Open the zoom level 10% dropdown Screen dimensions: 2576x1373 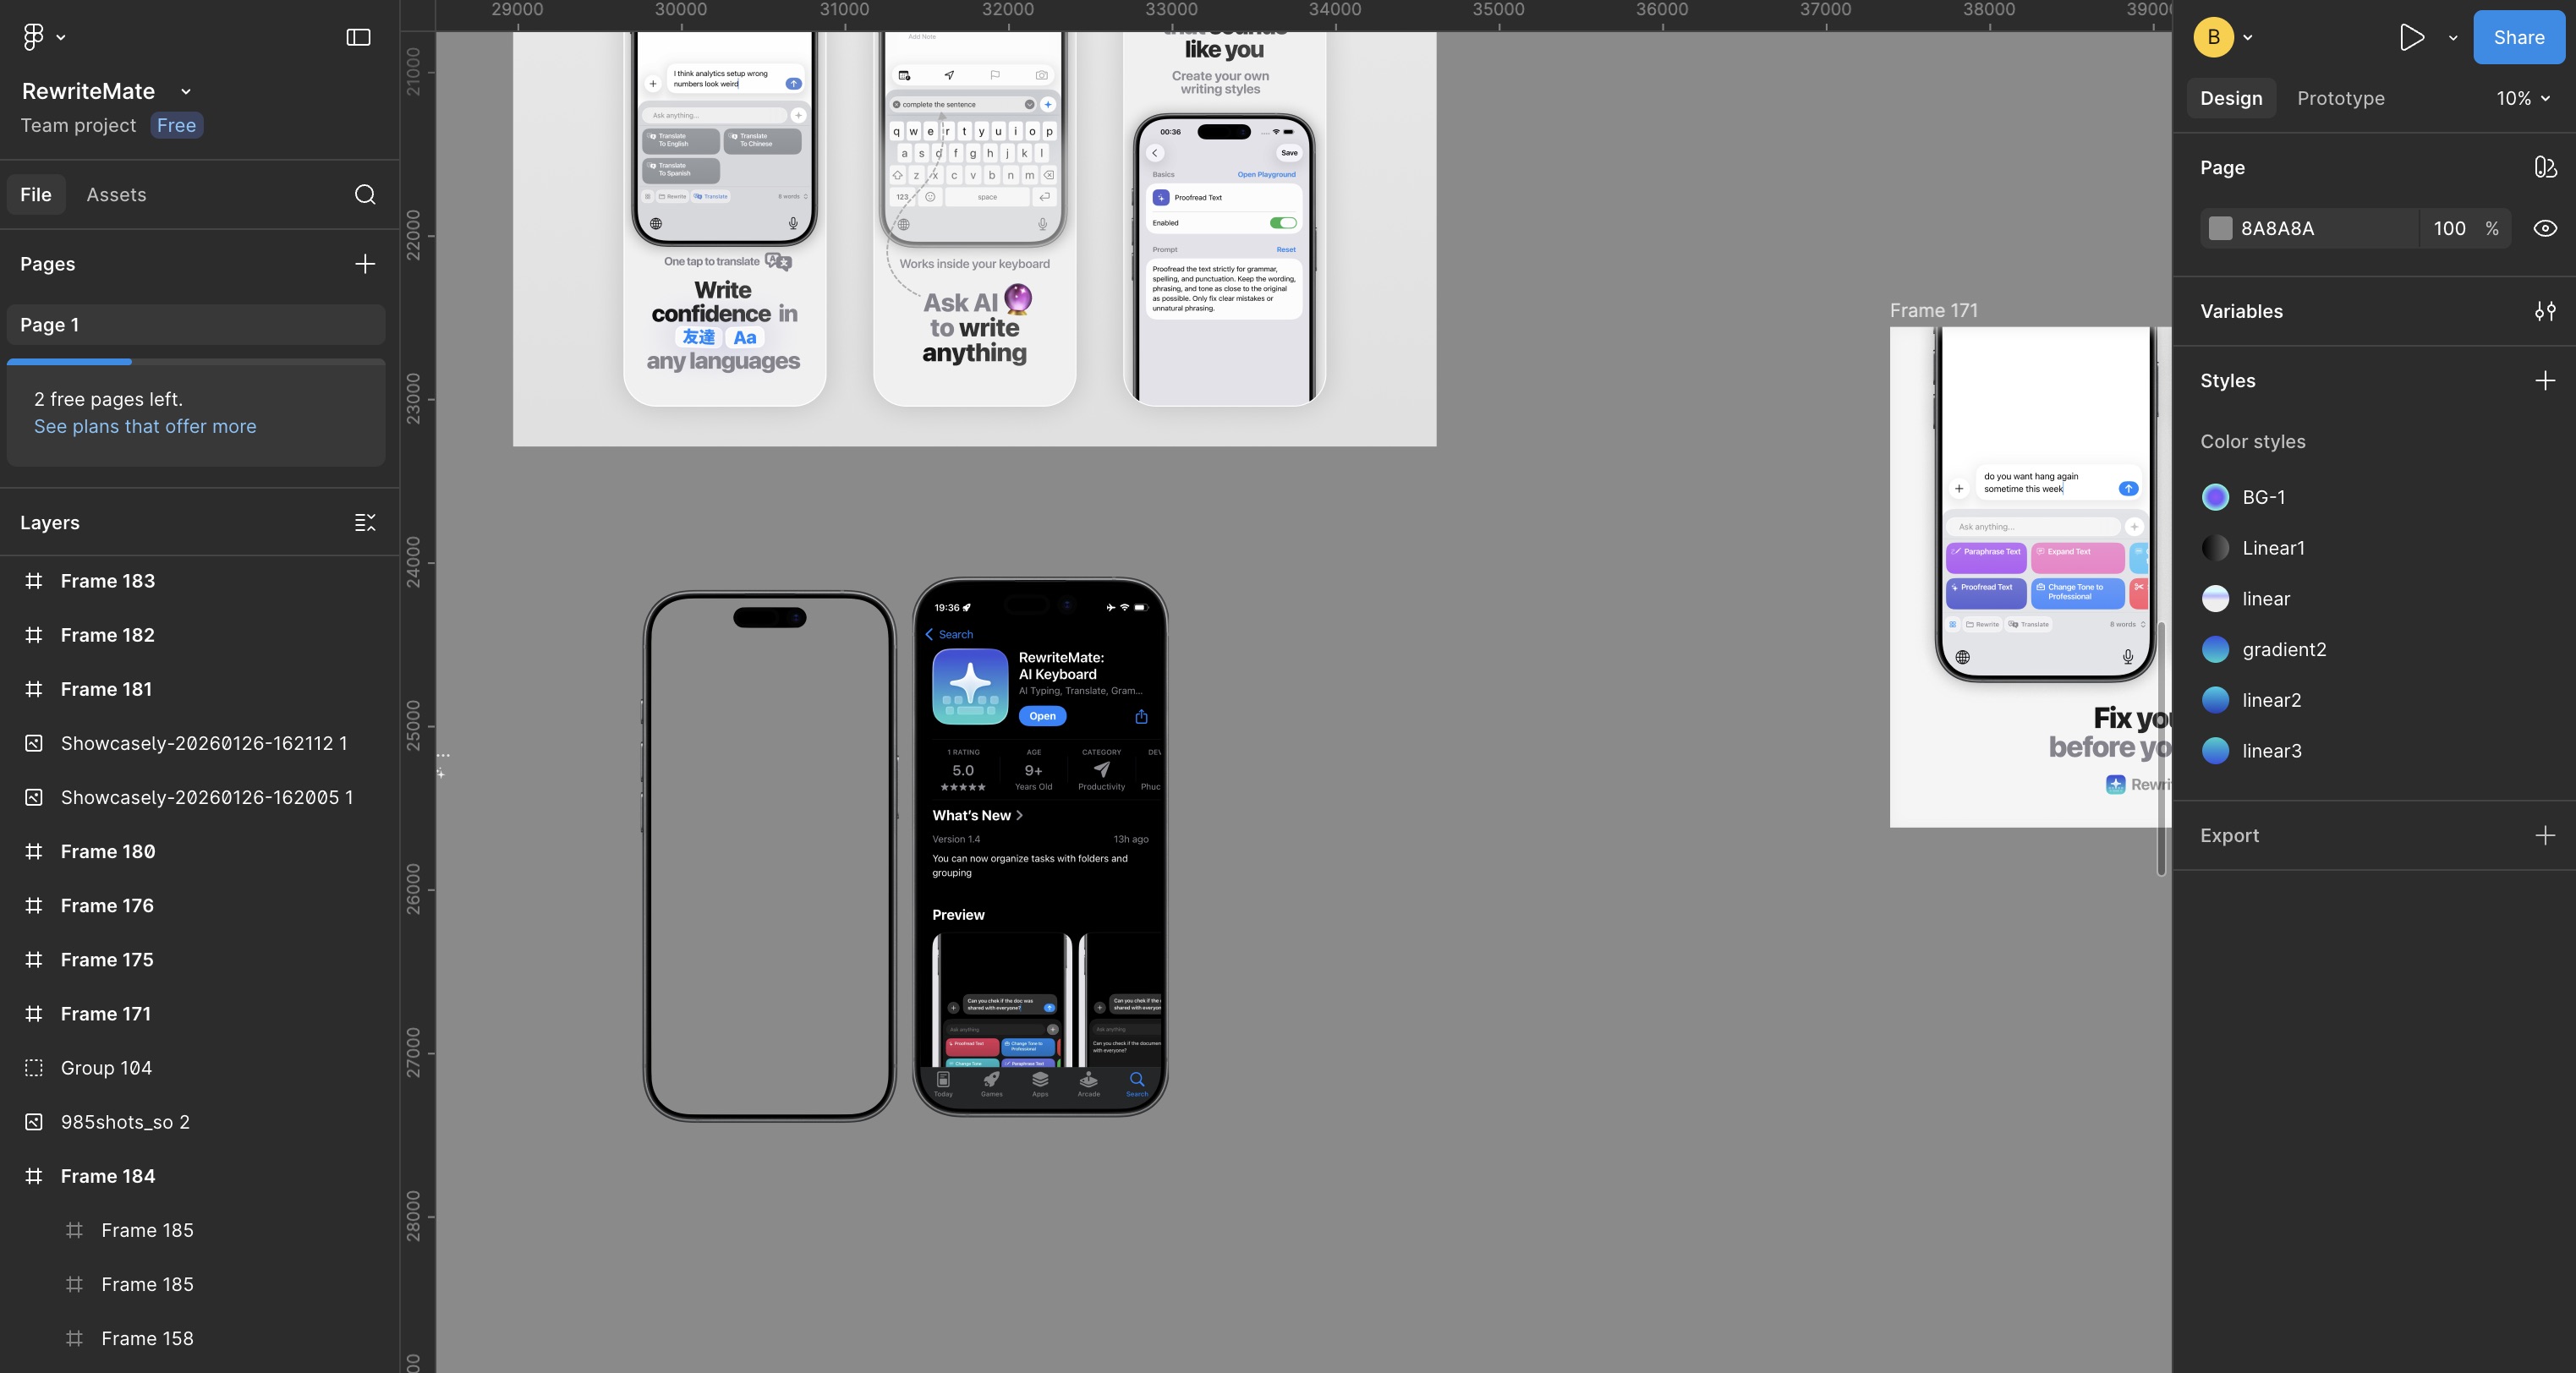pyautogui.click(x=2522, y=98)
